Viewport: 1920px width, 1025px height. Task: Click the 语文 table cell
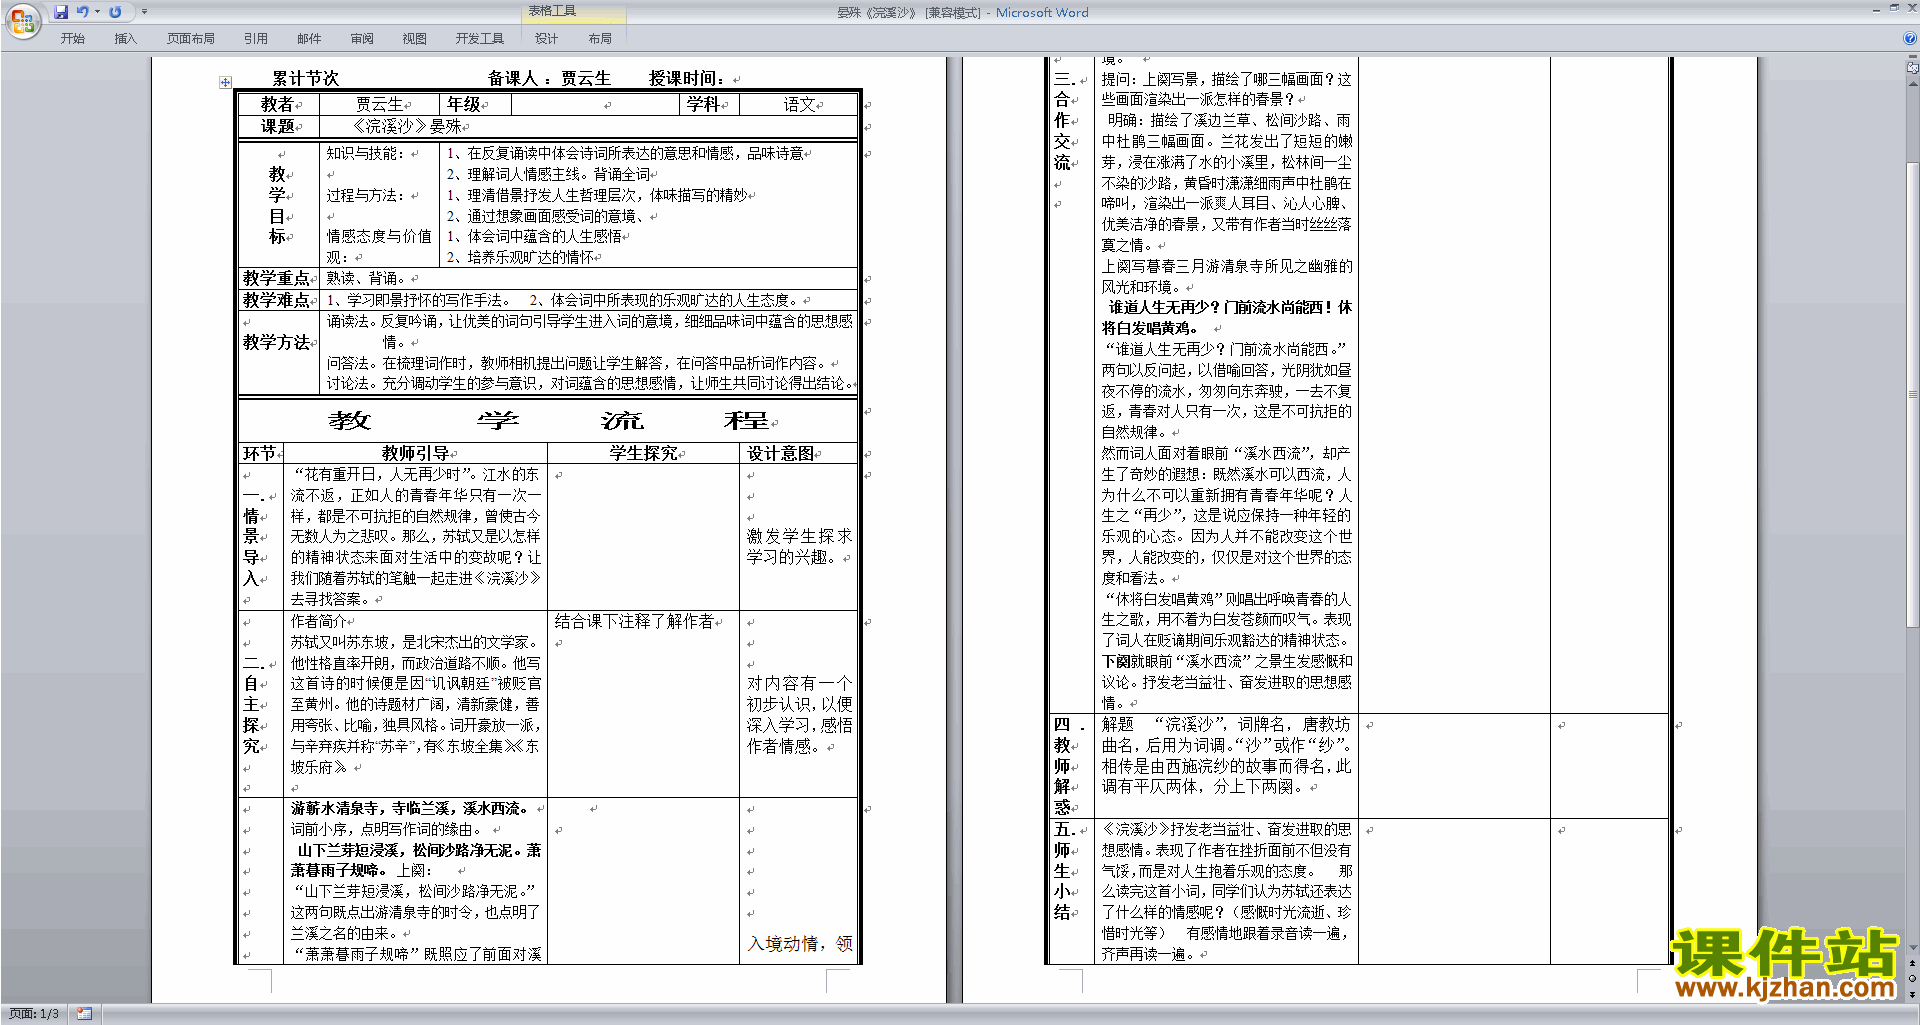click(800, 104)
